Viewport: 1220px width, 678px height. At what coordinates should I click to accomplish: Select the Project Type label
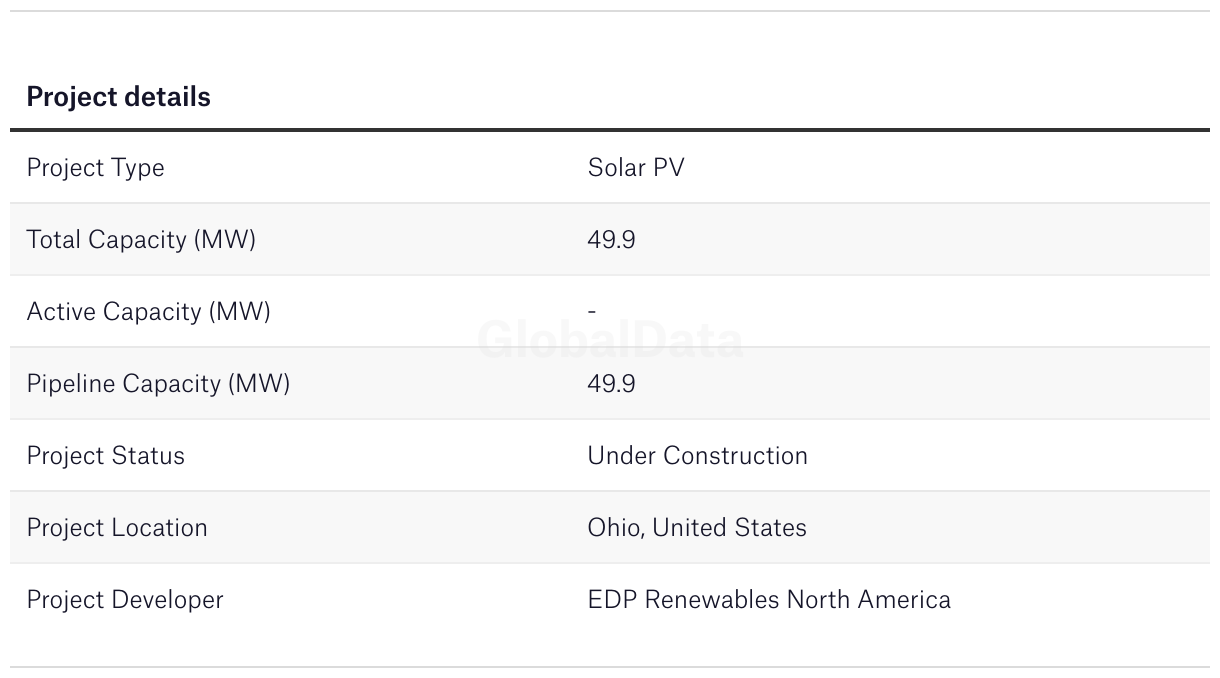95,168
